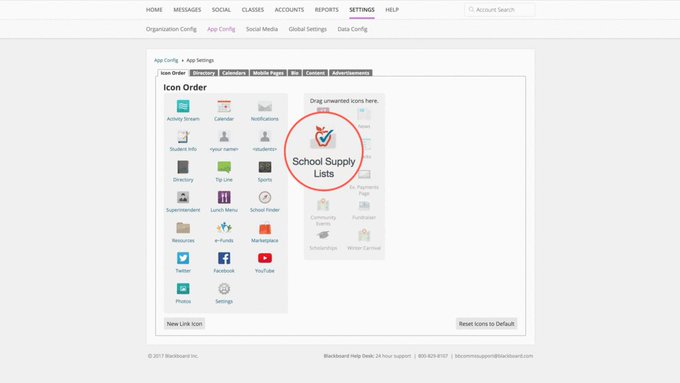
Task: Open the SOCIAL menu
Action: coord(221,10)
